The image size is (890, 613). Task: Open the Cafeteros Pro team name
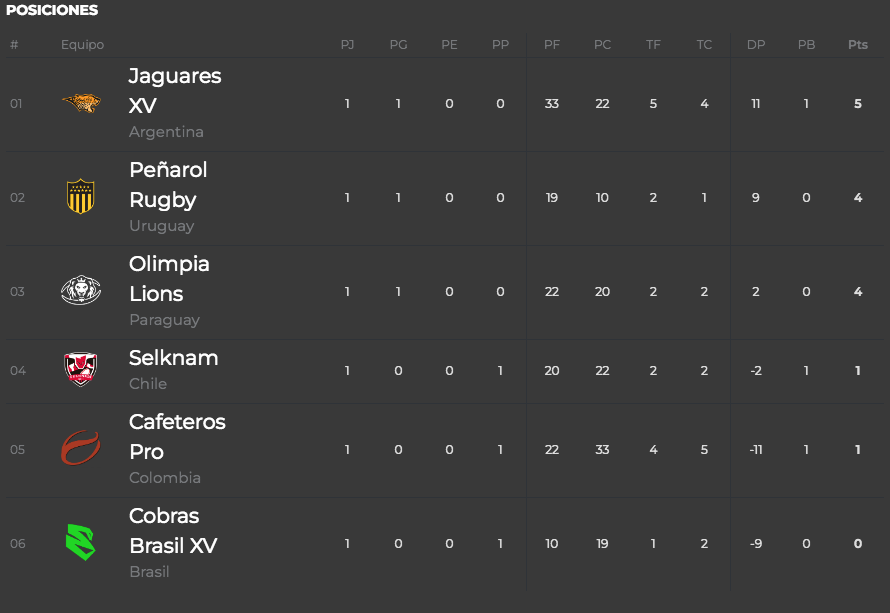[x=177, y=437]
